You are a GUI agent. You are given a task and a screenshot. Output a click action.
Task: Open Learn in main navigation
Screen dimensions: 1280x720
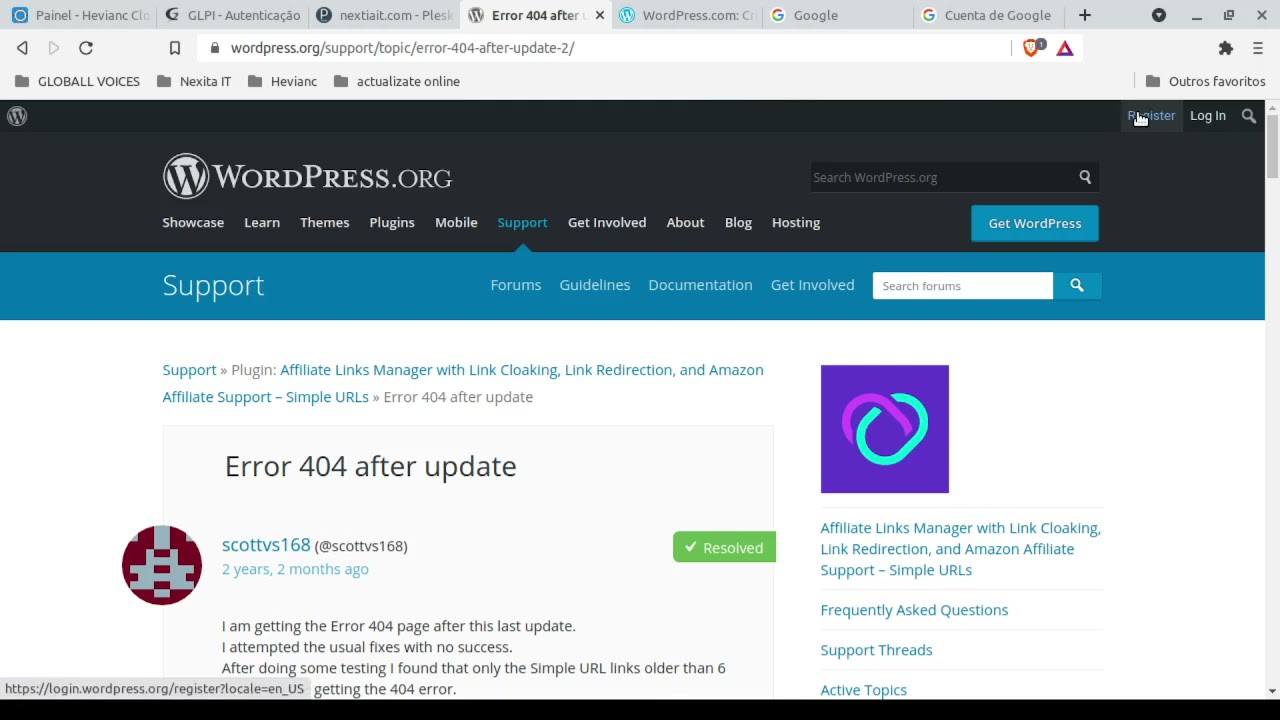pyautogui.click(x=262, y=223)
